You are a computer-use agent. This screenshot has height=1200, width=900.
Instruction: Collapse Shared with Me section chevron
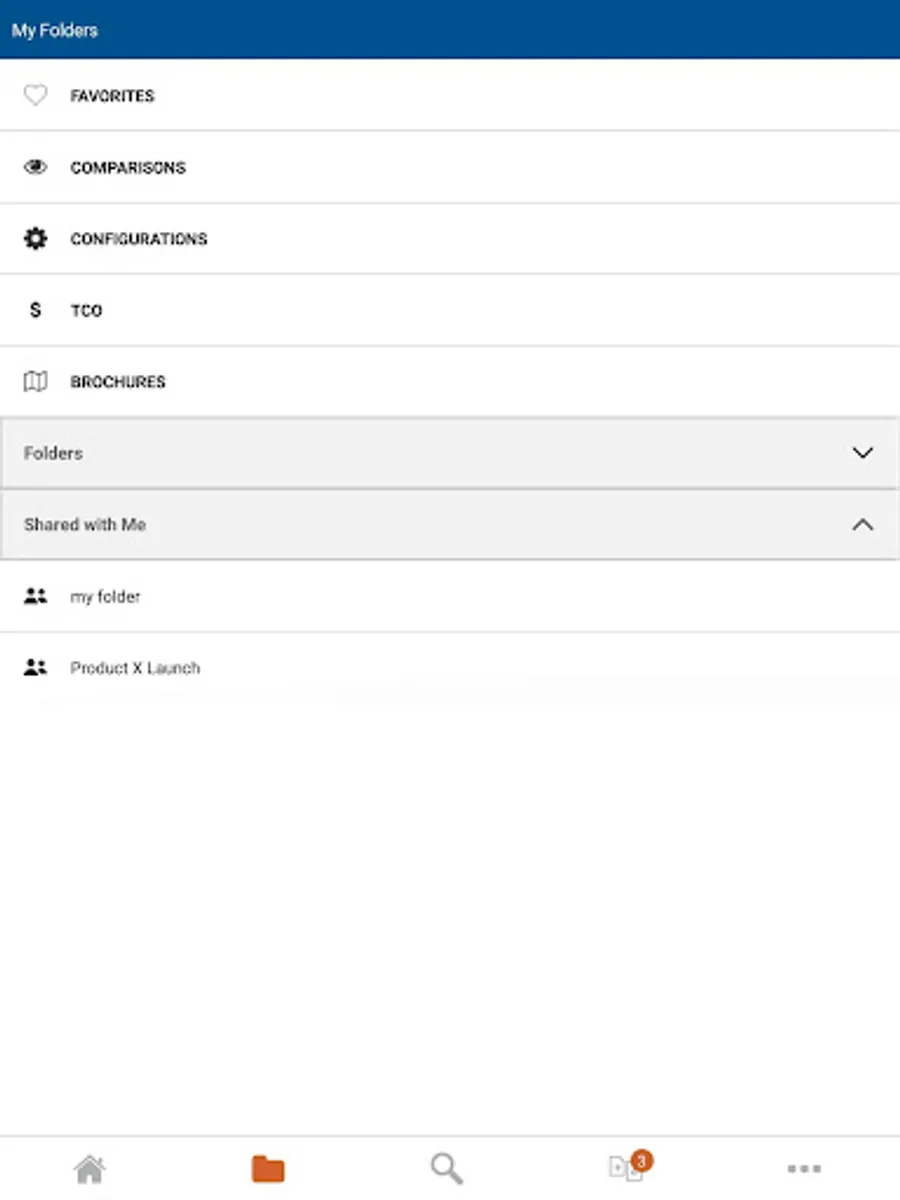(x=862, y=525)
